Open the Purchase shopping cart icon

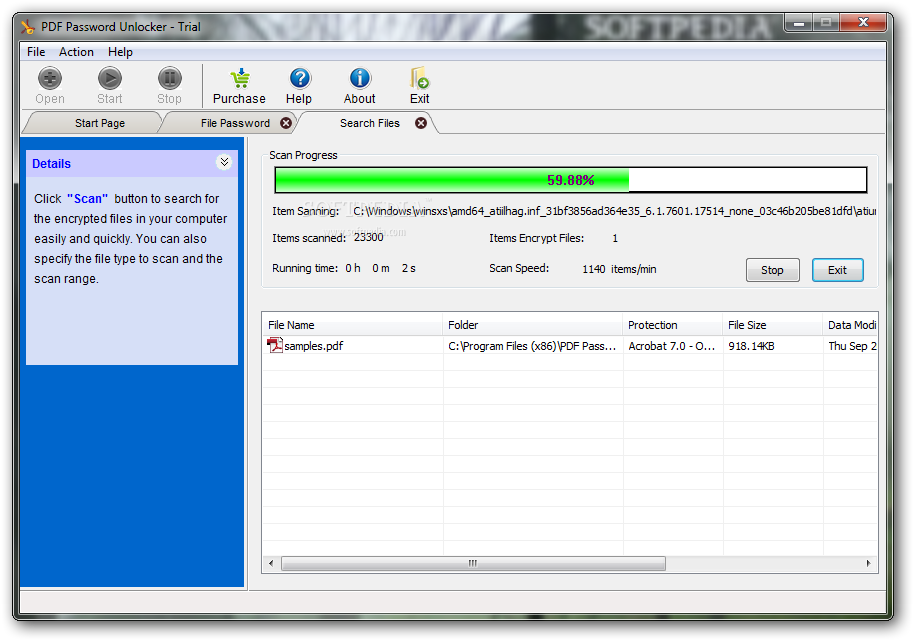tap(240, 78)
